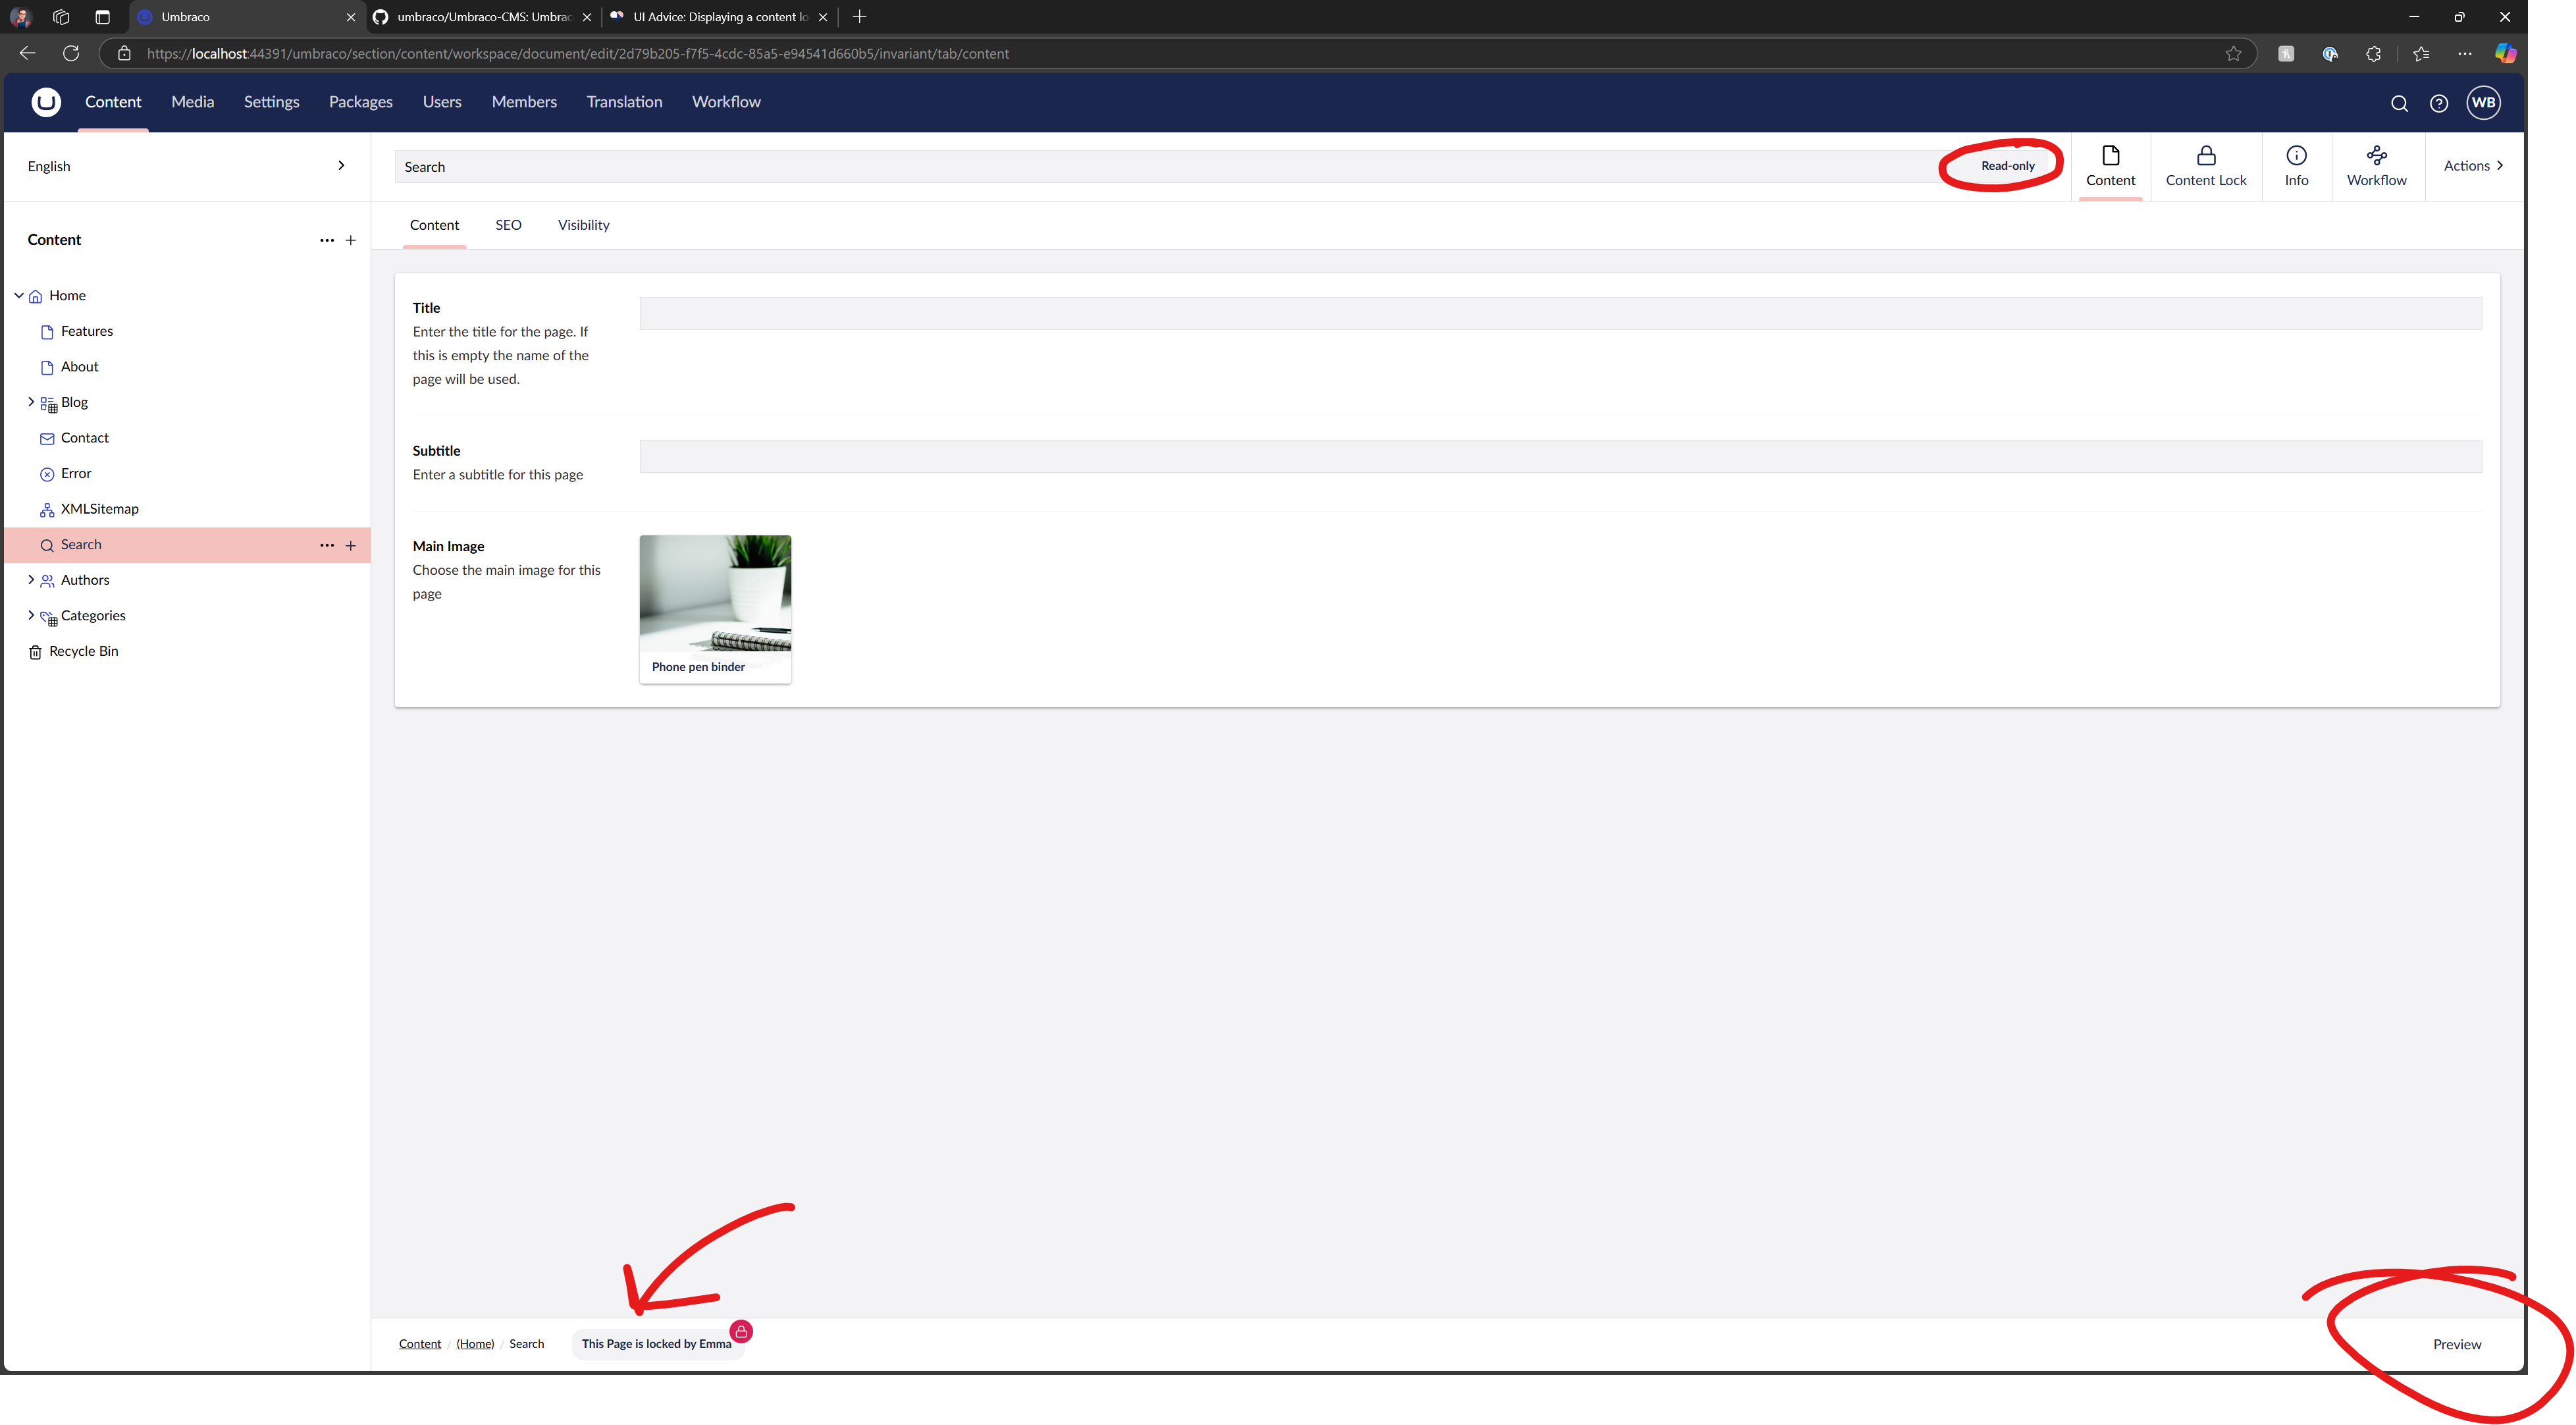
Task: Open browser extensions puzzle icon
Action: point(2374,54)
